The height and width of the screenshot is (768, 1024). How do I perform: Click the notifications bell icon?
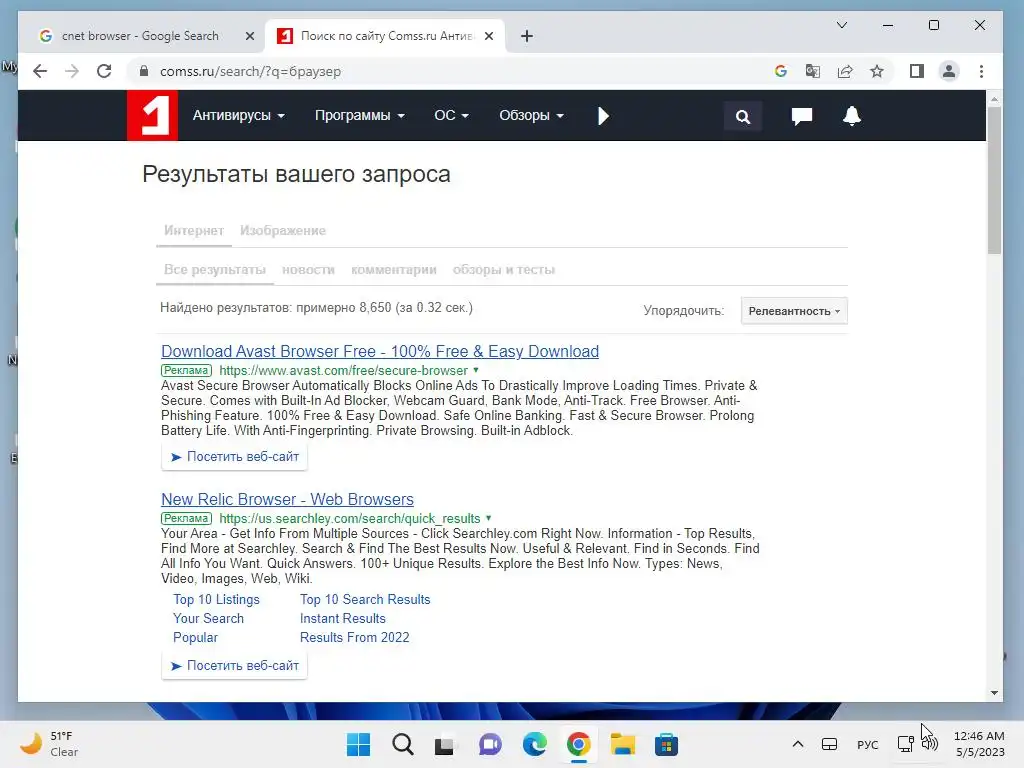coord(852,116)
